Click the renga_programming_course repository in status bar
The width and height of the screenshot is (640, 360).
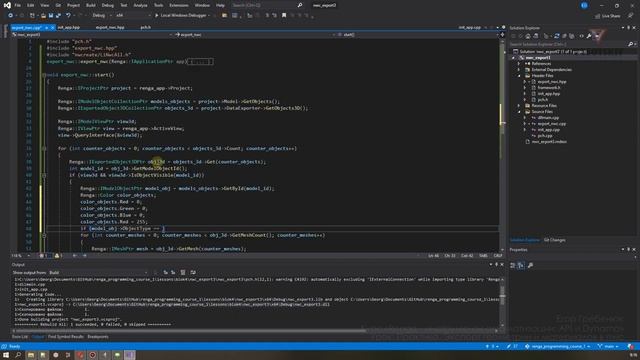tap(557, 347)
